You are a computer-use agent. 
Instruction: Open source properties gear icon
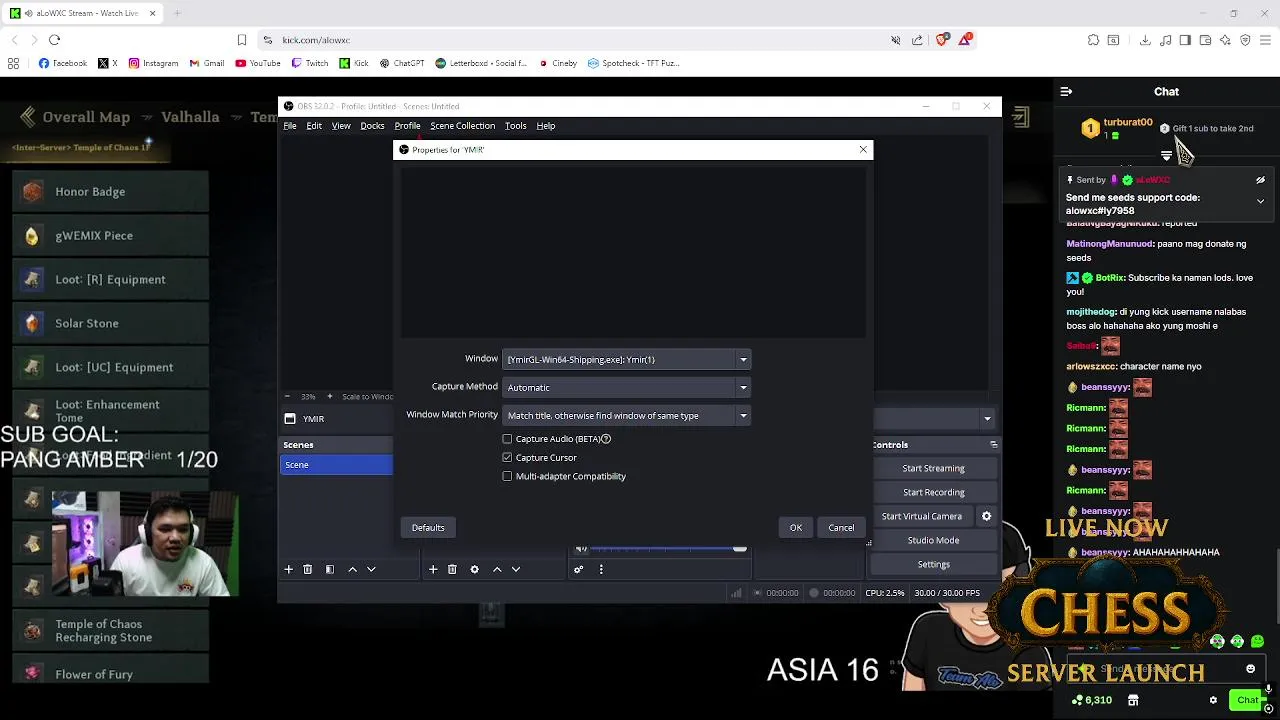click(x=474, y=569)
